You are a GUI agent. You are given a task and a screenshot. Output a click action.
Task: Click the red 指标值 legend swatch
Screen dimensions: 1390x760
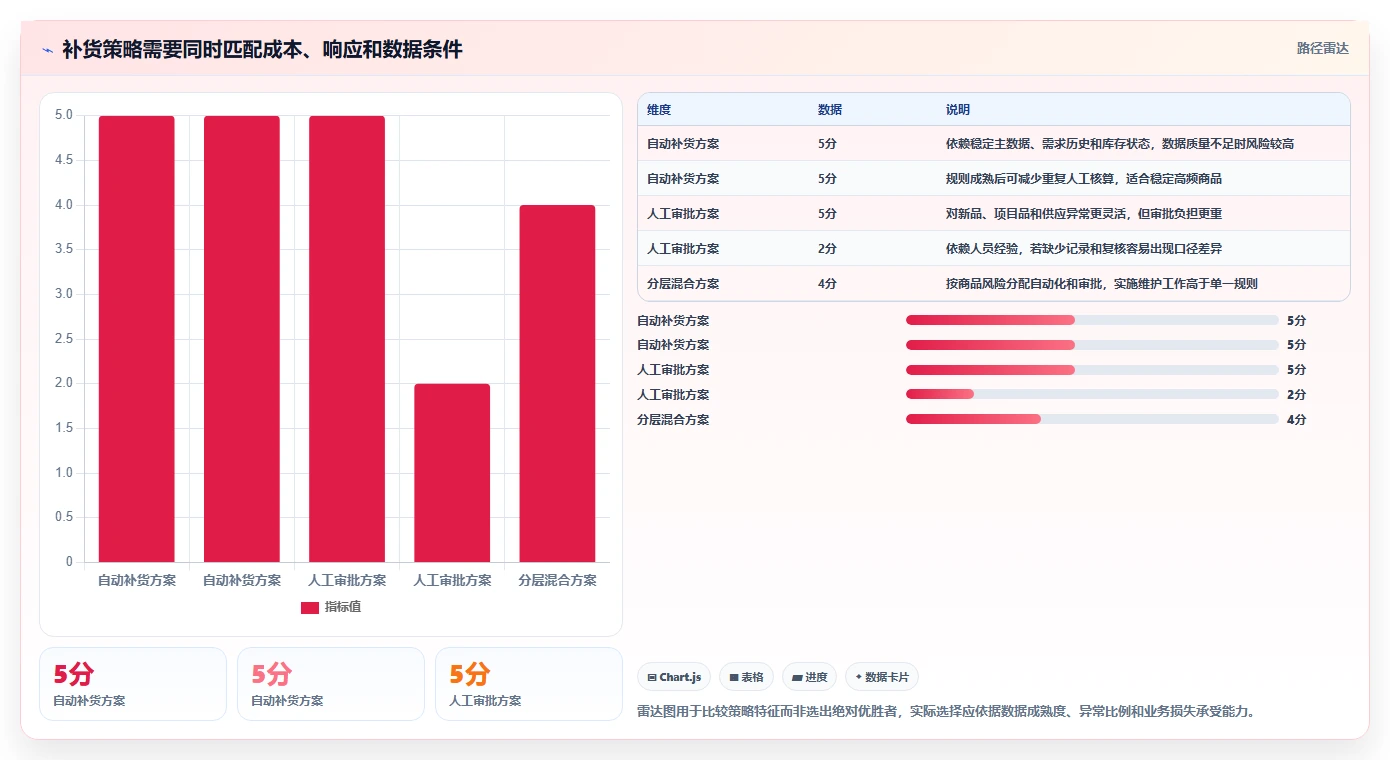coord(310,608)
